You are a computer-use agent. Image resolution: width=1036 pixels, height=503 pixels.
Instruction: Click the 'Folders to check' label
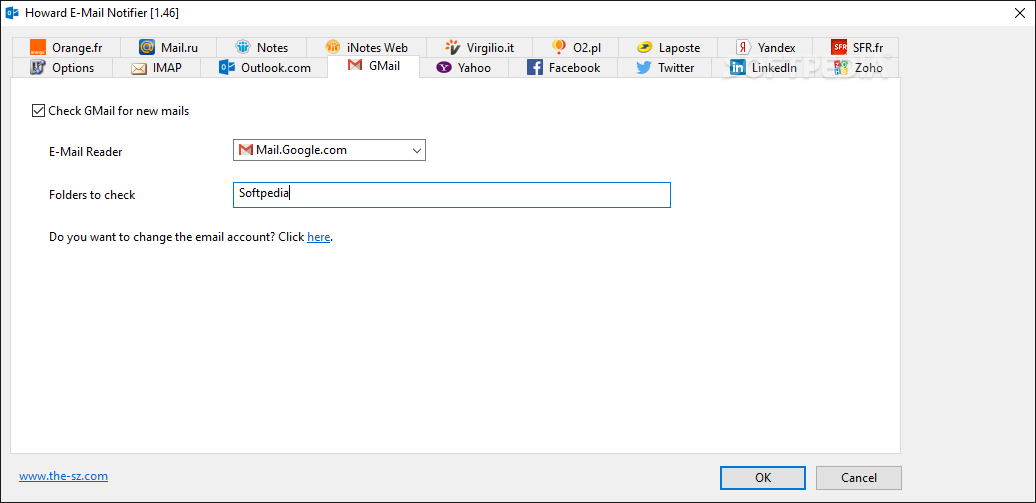click(x=92, y=195)
